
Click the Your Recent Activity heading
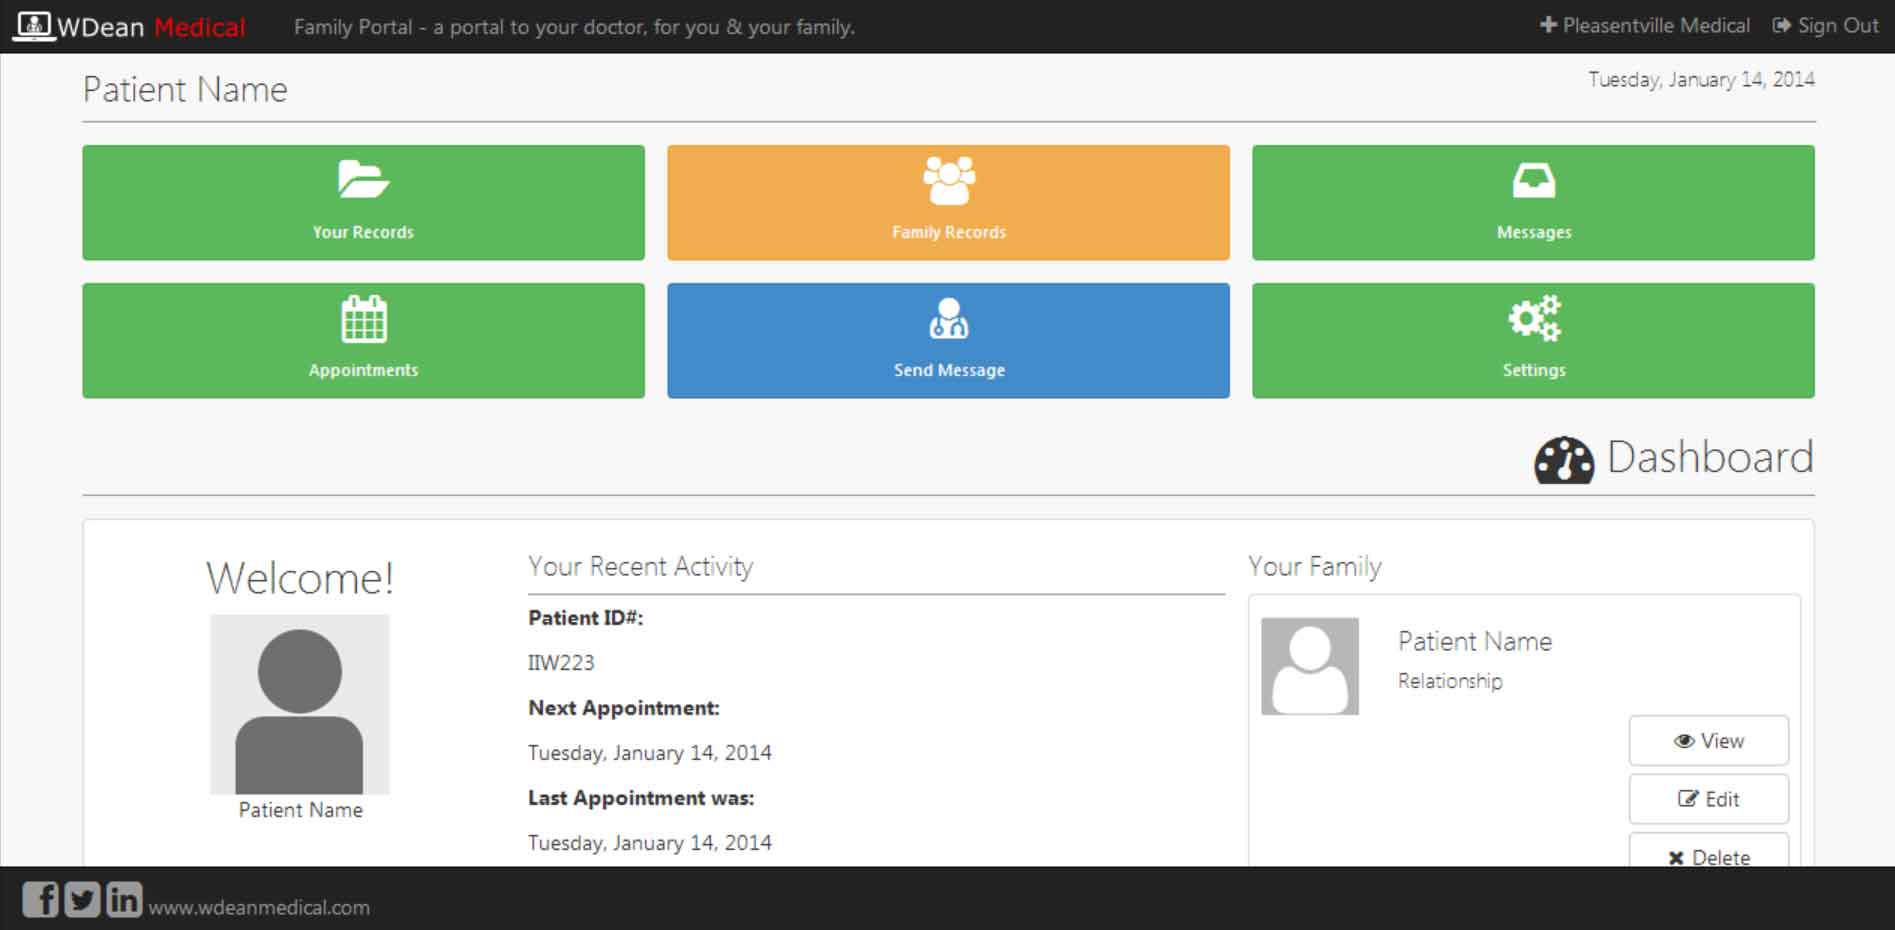tap(640, 567)
